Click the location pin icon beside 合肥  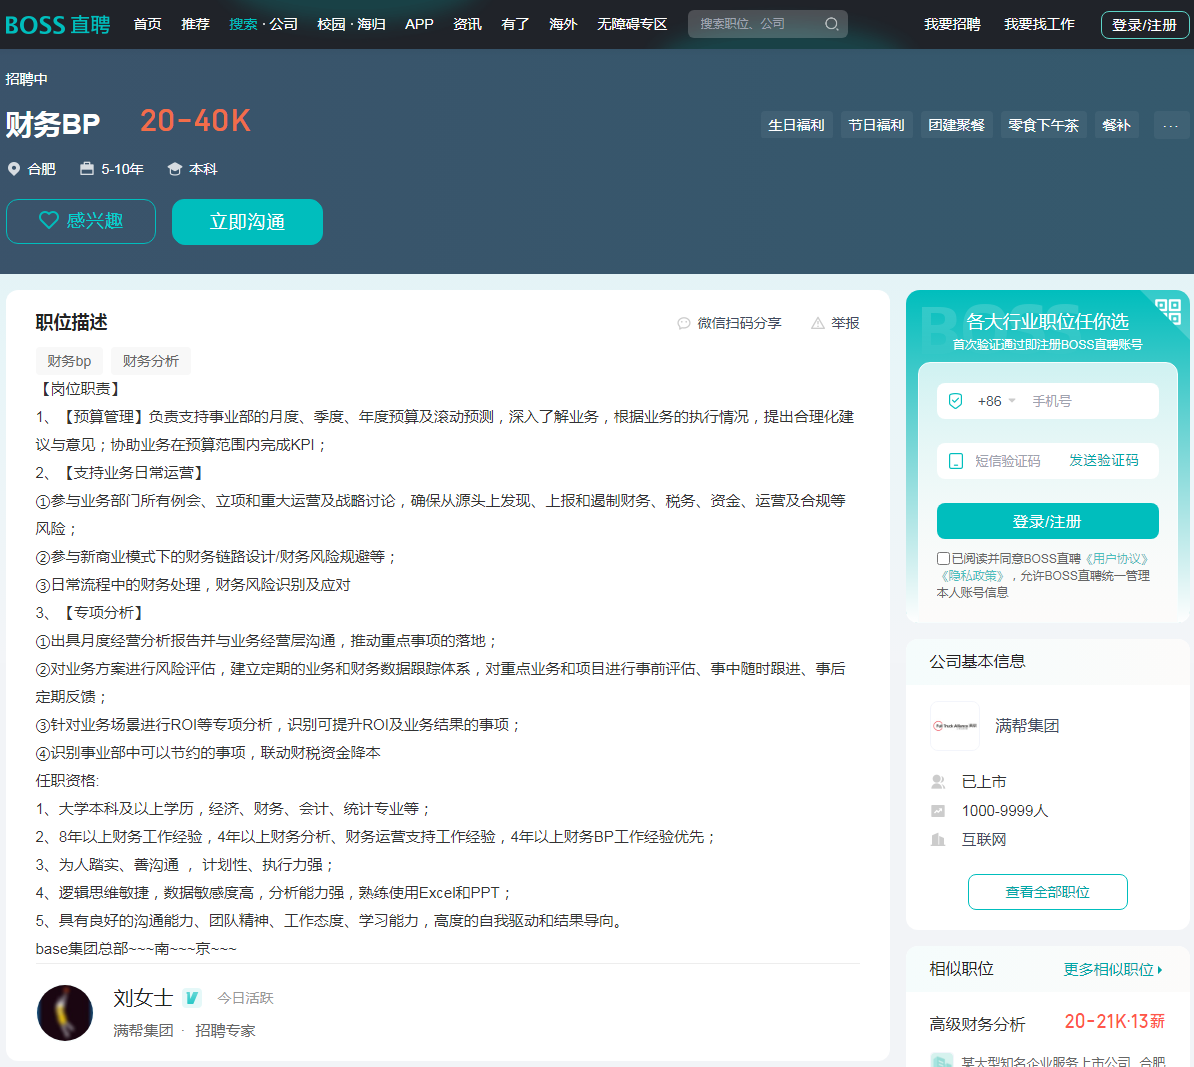(13, 169)
